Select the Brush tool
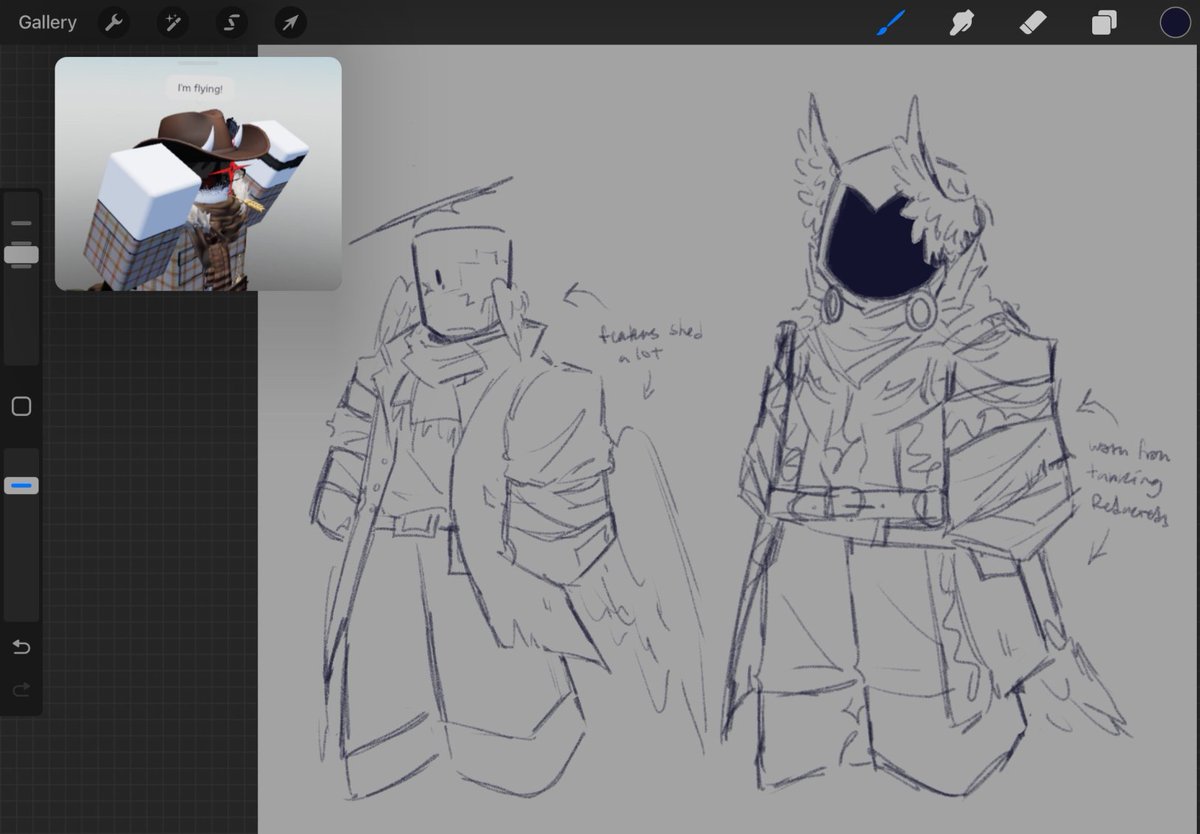 pyautogui.click(x=889, y=22)
